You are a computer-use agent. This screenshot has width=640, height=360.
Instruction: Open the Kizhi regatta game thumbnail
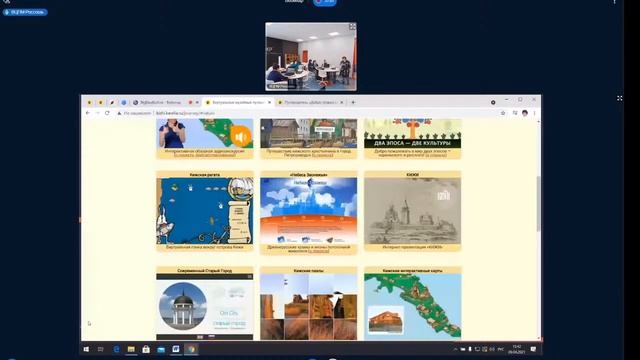click(x=204, y=211)
